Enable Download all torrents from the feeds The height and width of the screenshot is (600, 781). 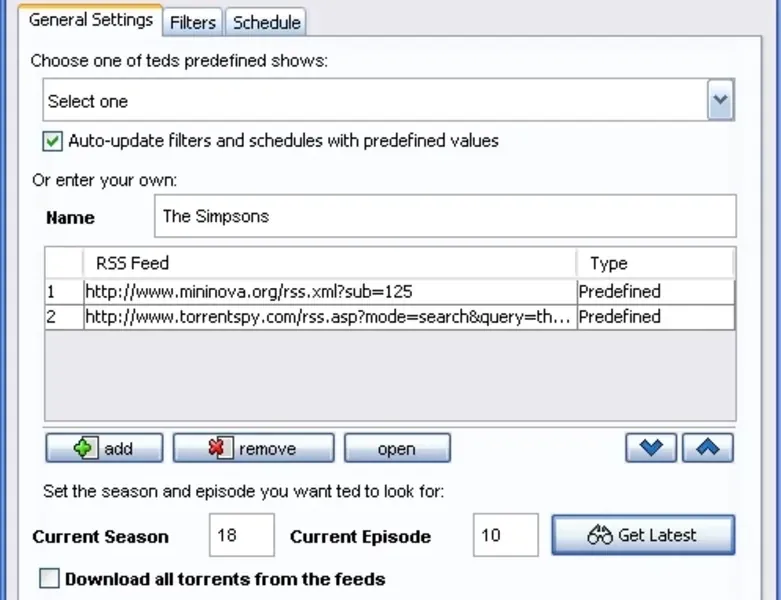click(x=49, y=579)
